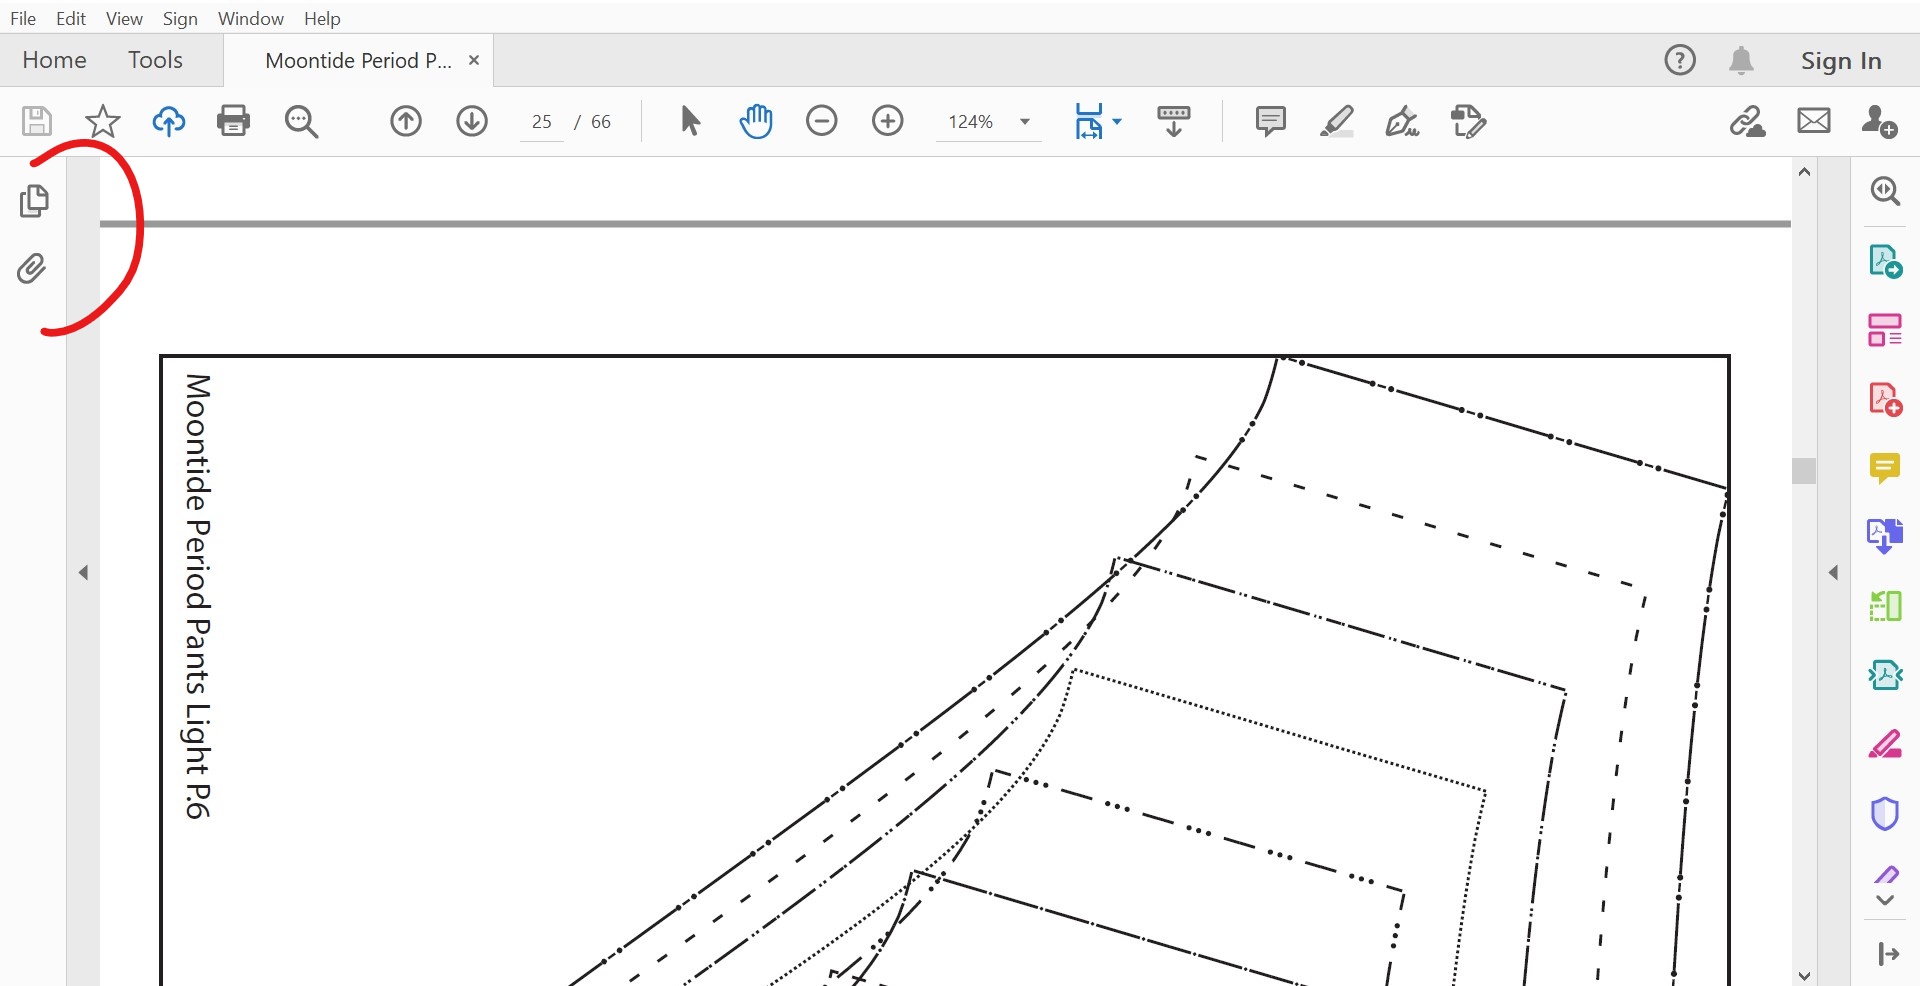Expand the fit width options dropdown
Image resolution: width=1920 pixels, height=986 pixels.
point(1117,122)
